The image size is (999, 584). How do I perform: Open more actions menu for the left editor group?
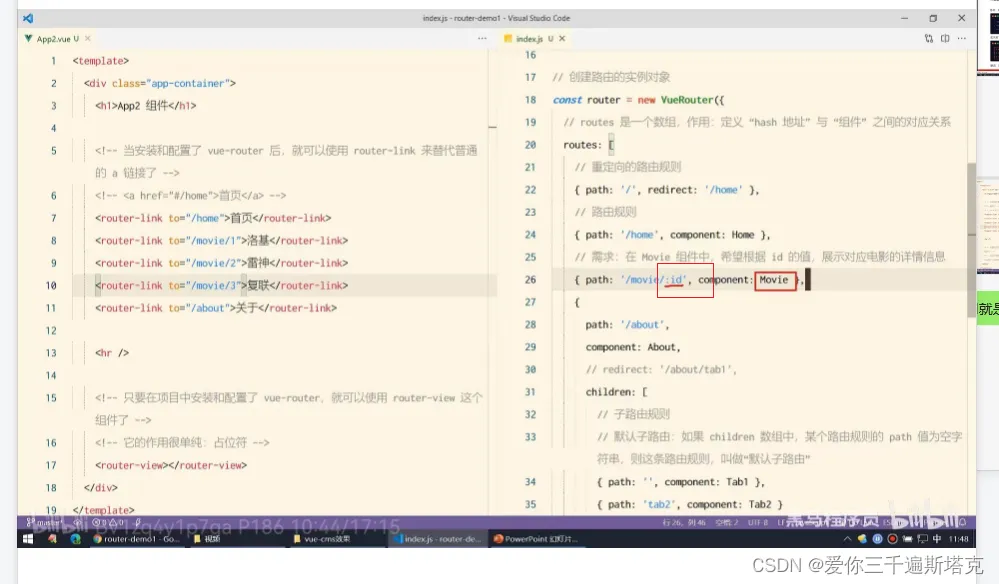pos(482,39)
